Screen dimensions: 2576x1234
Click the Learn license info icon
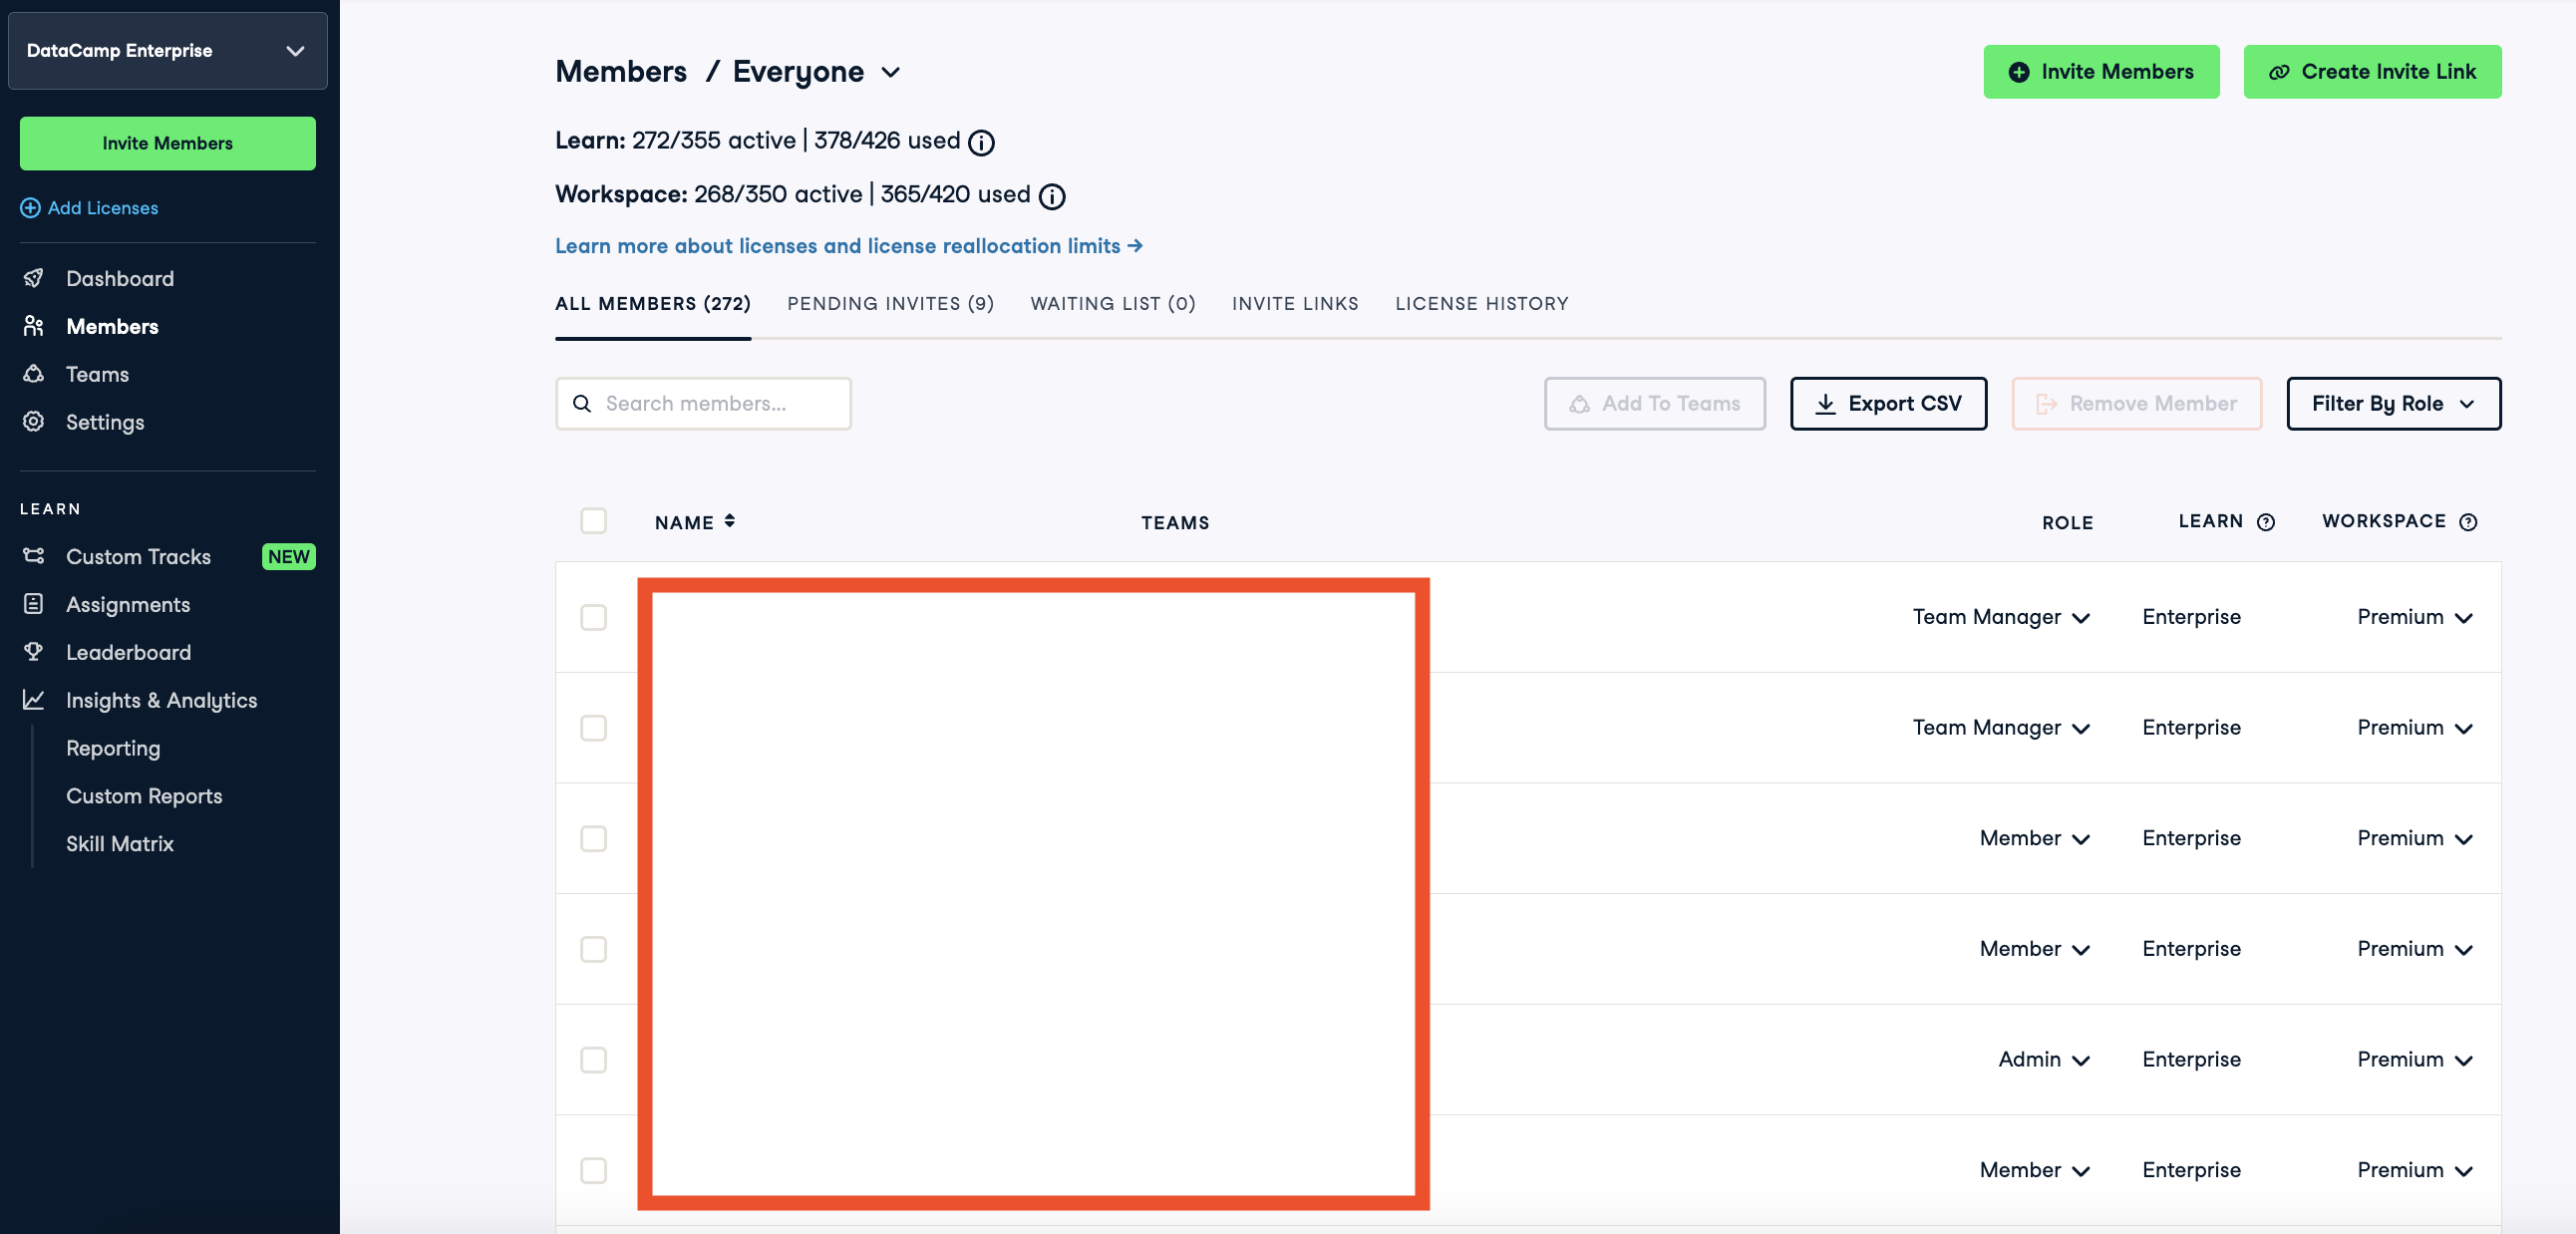[981, 143]
